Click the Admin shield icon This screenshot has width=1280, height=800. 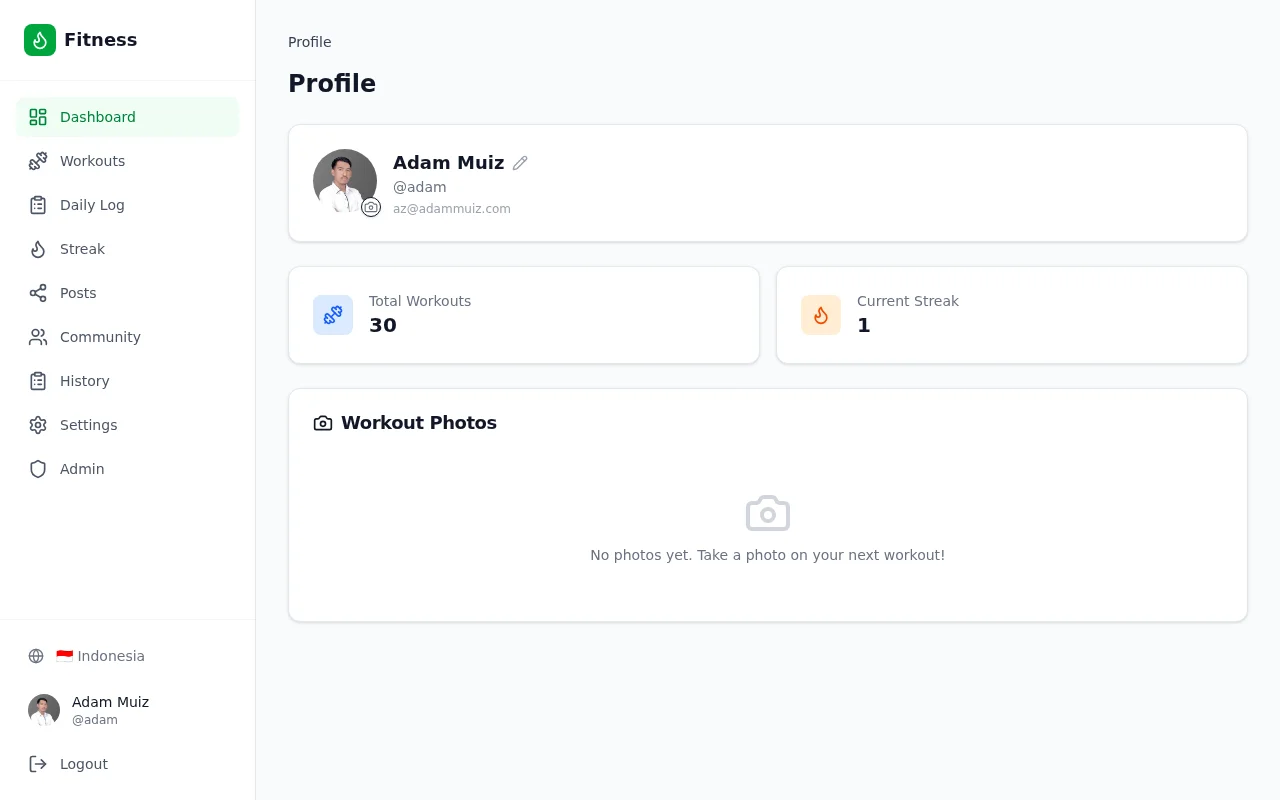click(38, 469)
